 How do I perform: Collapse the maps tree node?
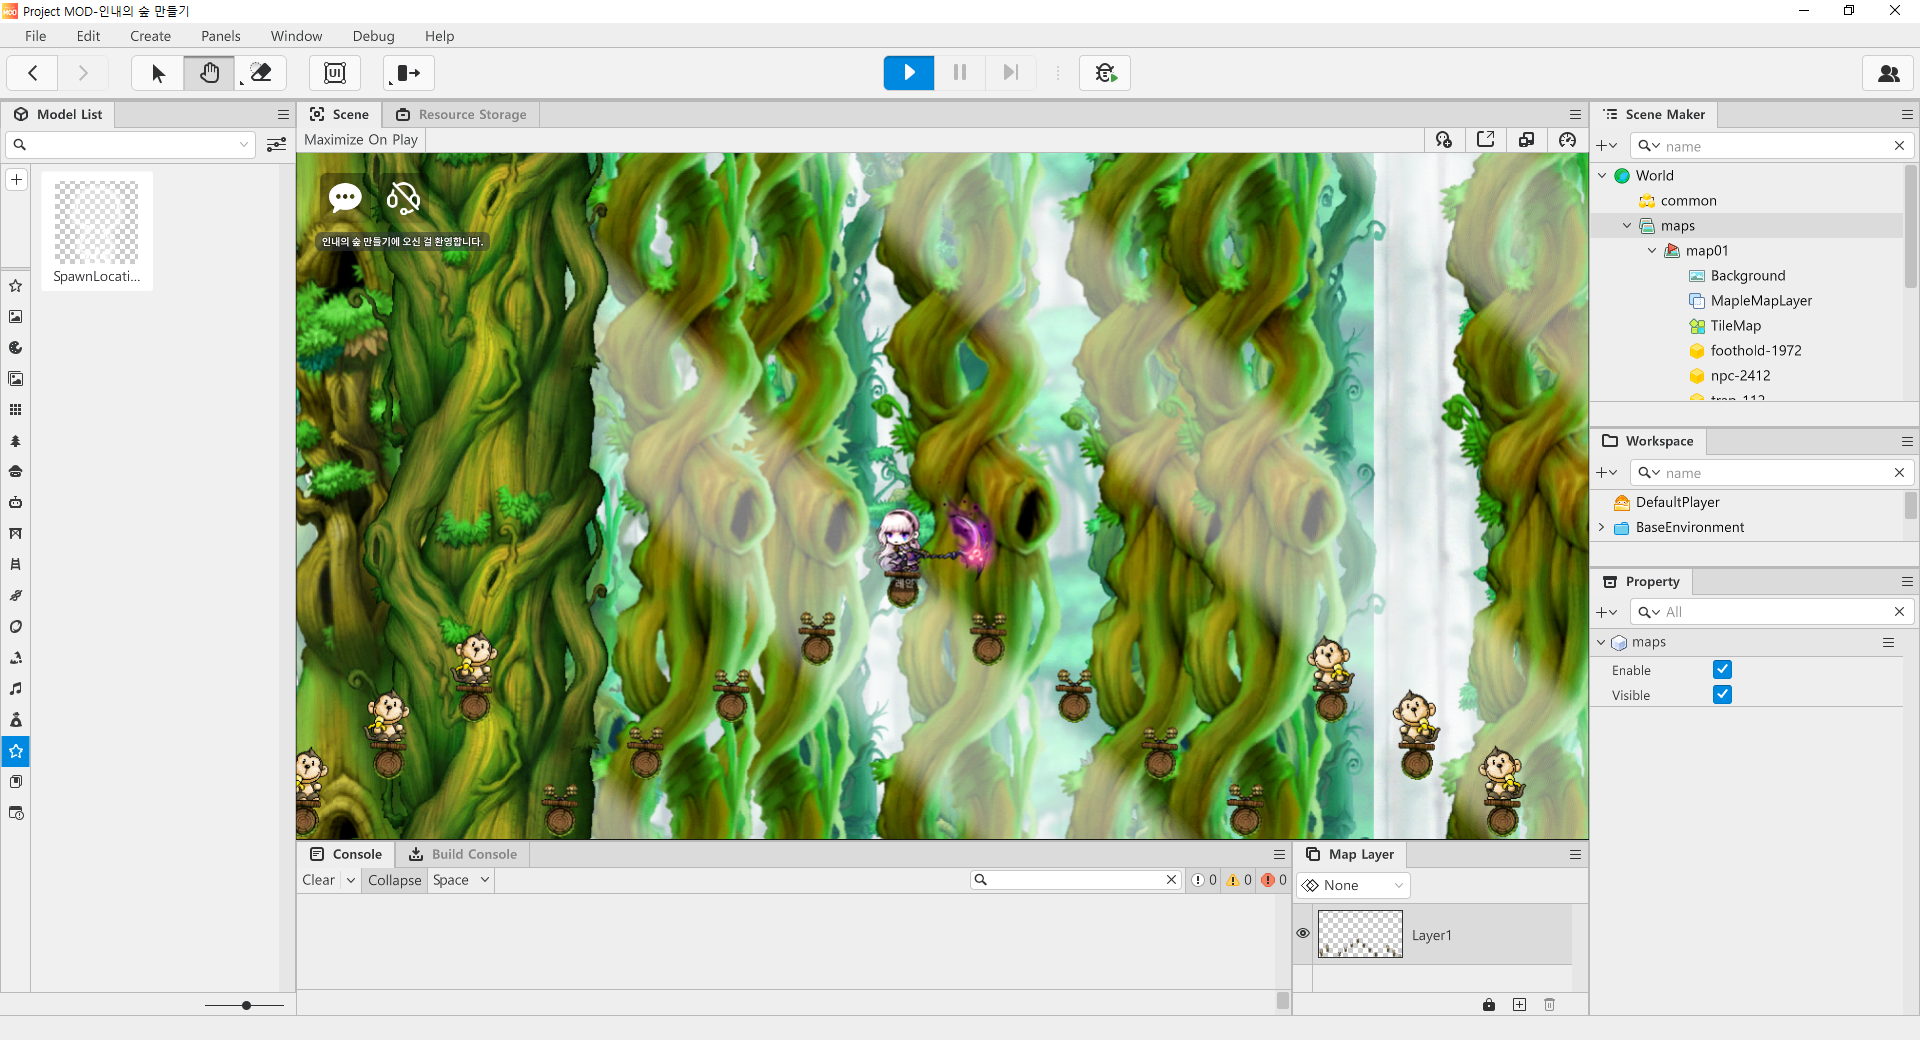pyautogui.click(x=1628, y=226)
